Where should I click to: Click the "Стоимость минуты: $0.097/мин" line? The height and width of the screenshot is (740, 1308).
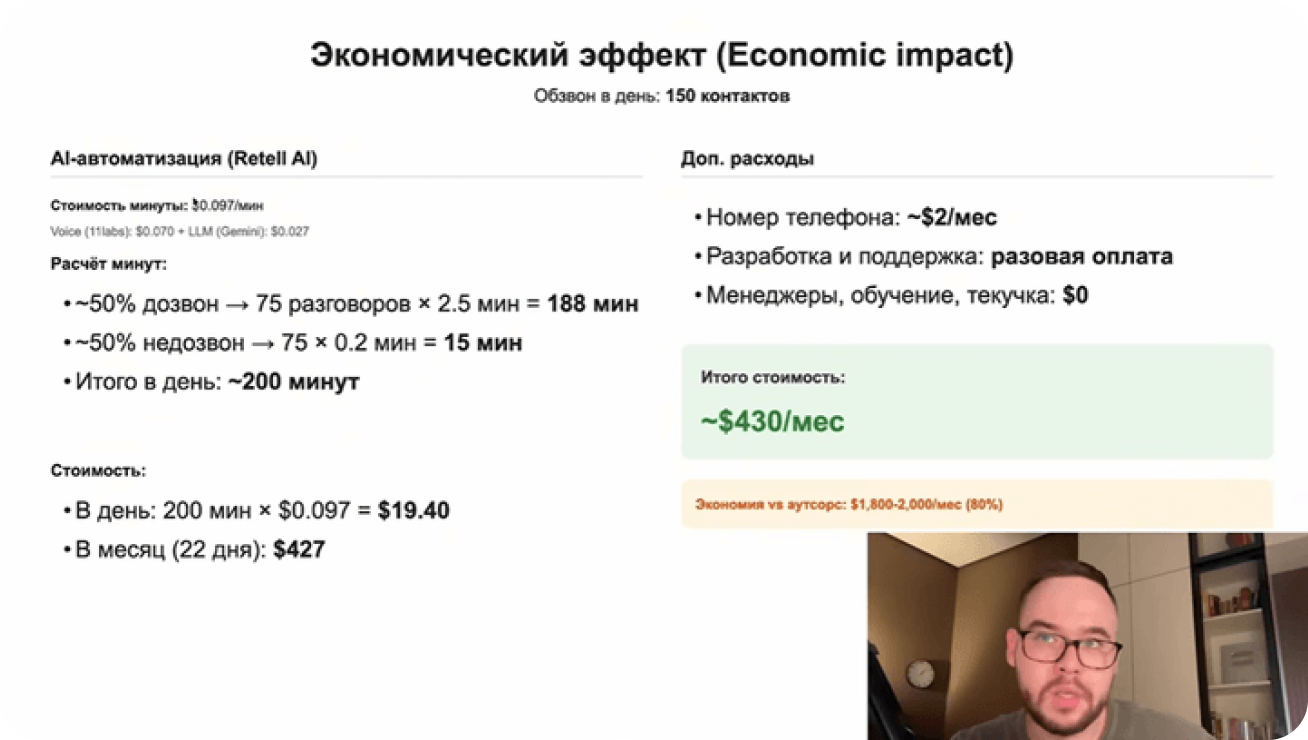coord(157,205)
